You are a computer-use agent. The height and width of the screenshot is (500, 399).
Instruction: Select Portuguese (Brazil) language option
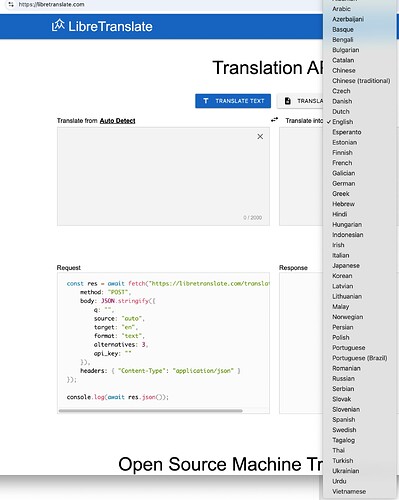tap(359, 358)
